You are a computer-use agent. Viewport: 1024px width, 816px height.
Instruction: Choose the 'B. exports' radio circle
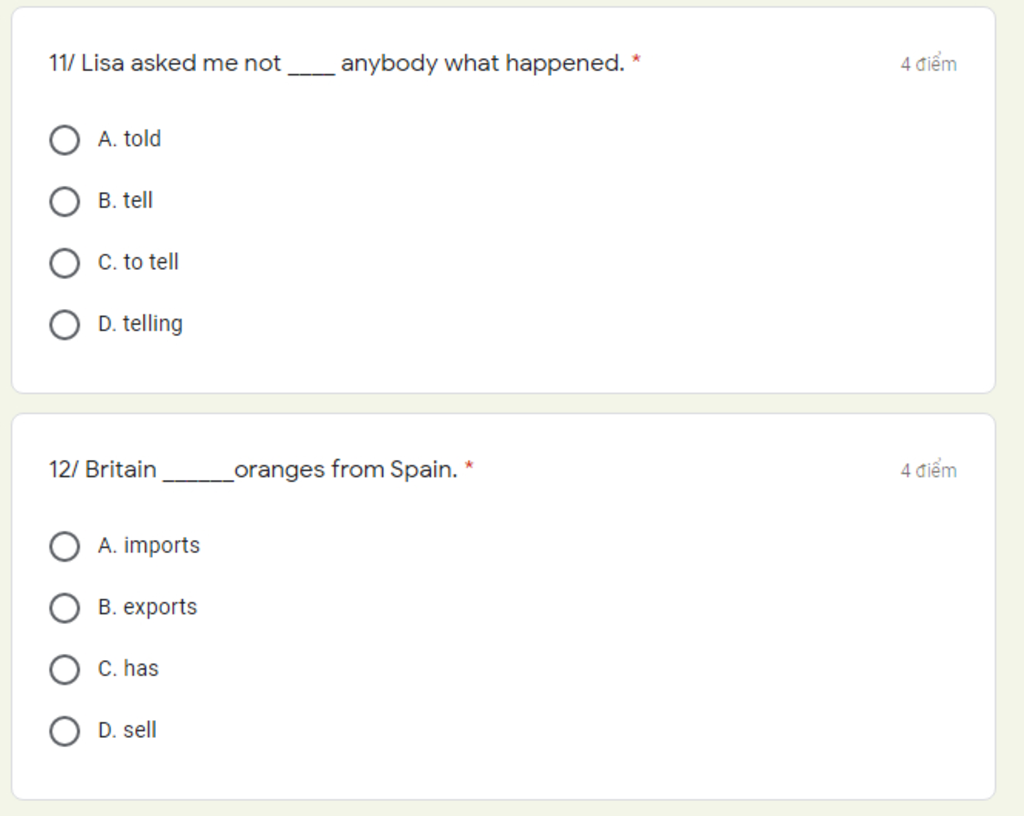click(x=64, y=608)
